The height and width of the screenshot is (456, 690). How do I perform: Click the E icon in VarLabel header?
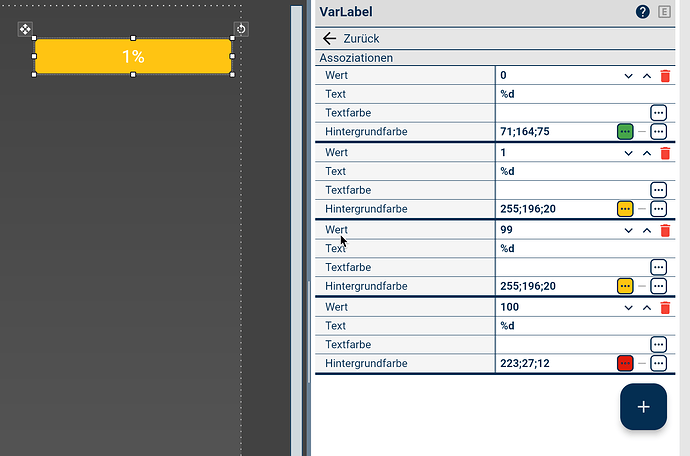666,12
